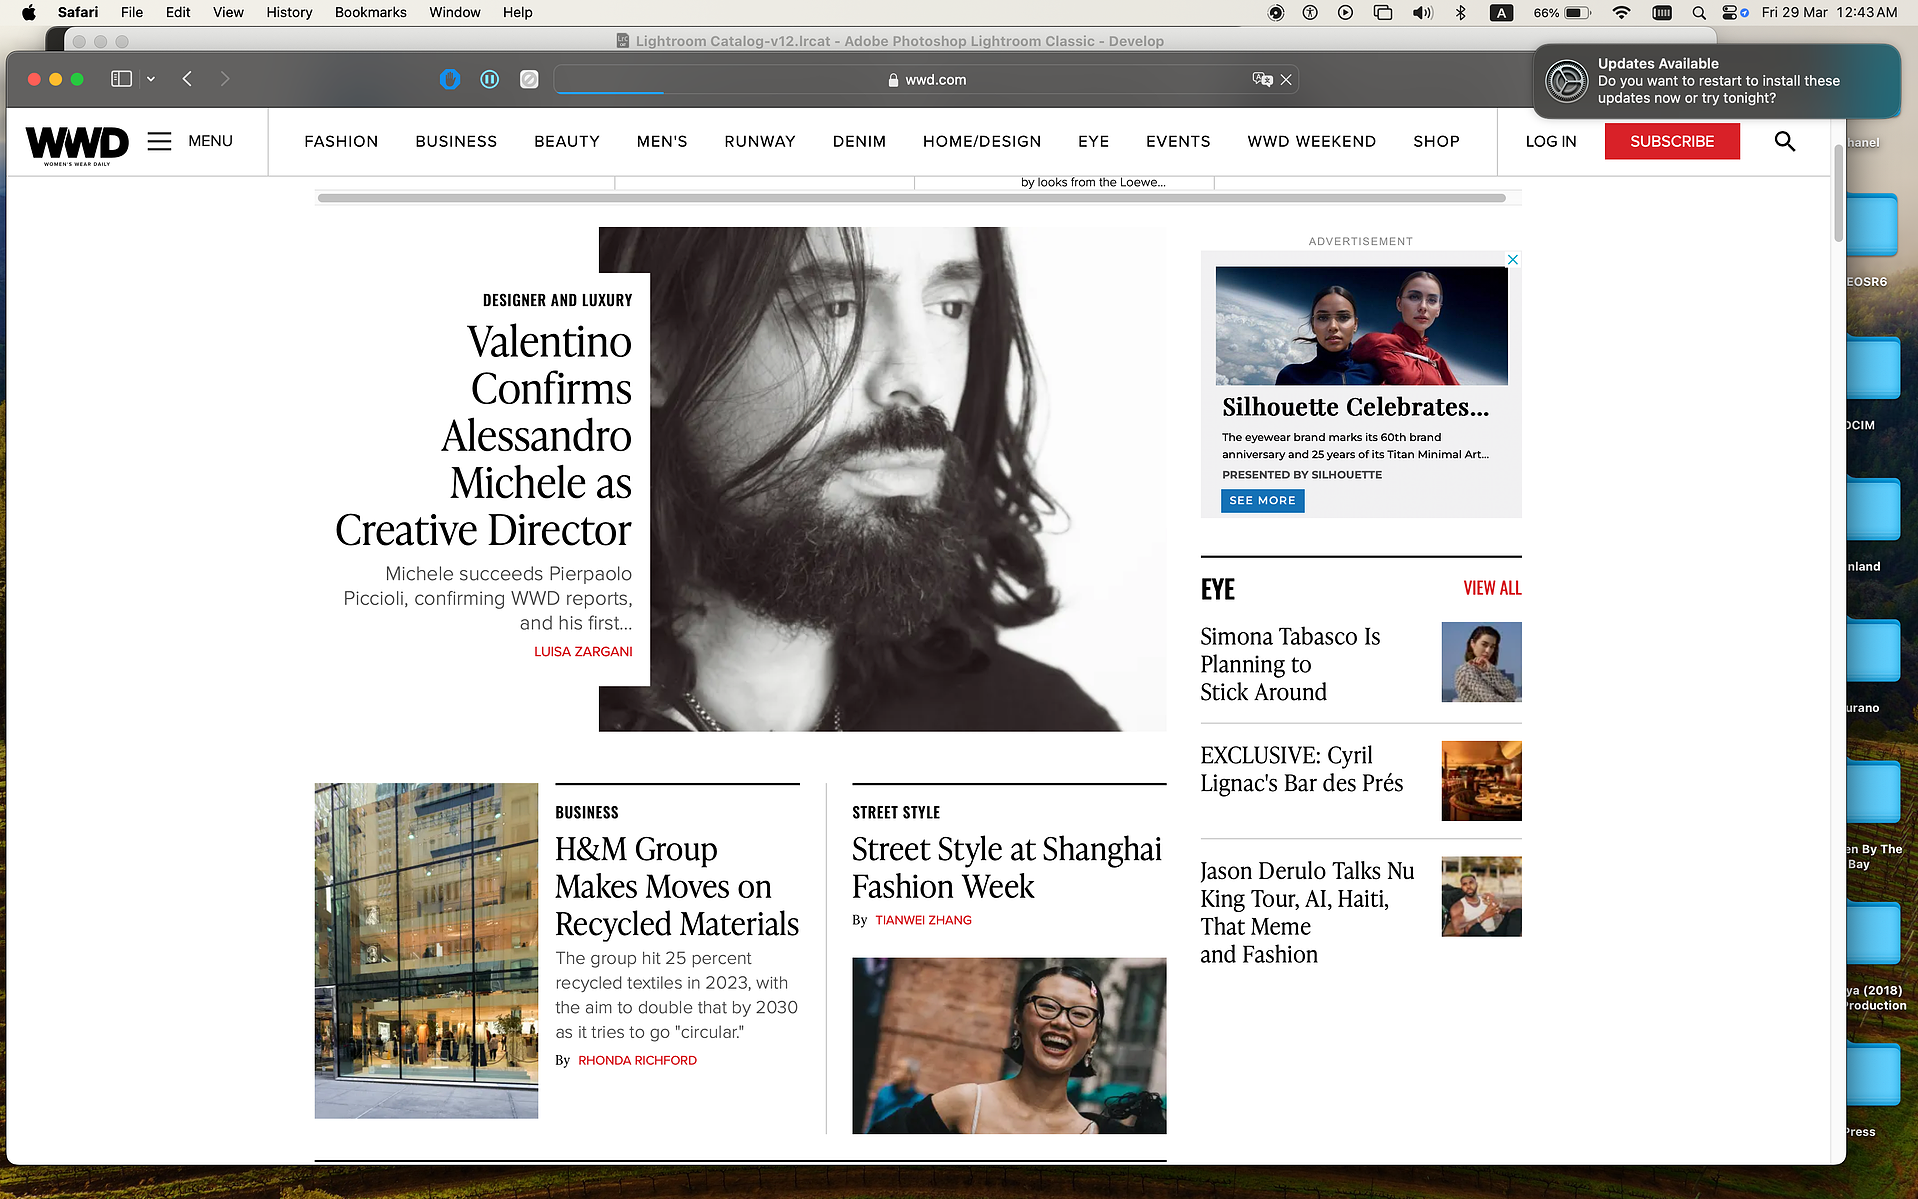Open Spotlight search in menu bar

coord(1698,12)
